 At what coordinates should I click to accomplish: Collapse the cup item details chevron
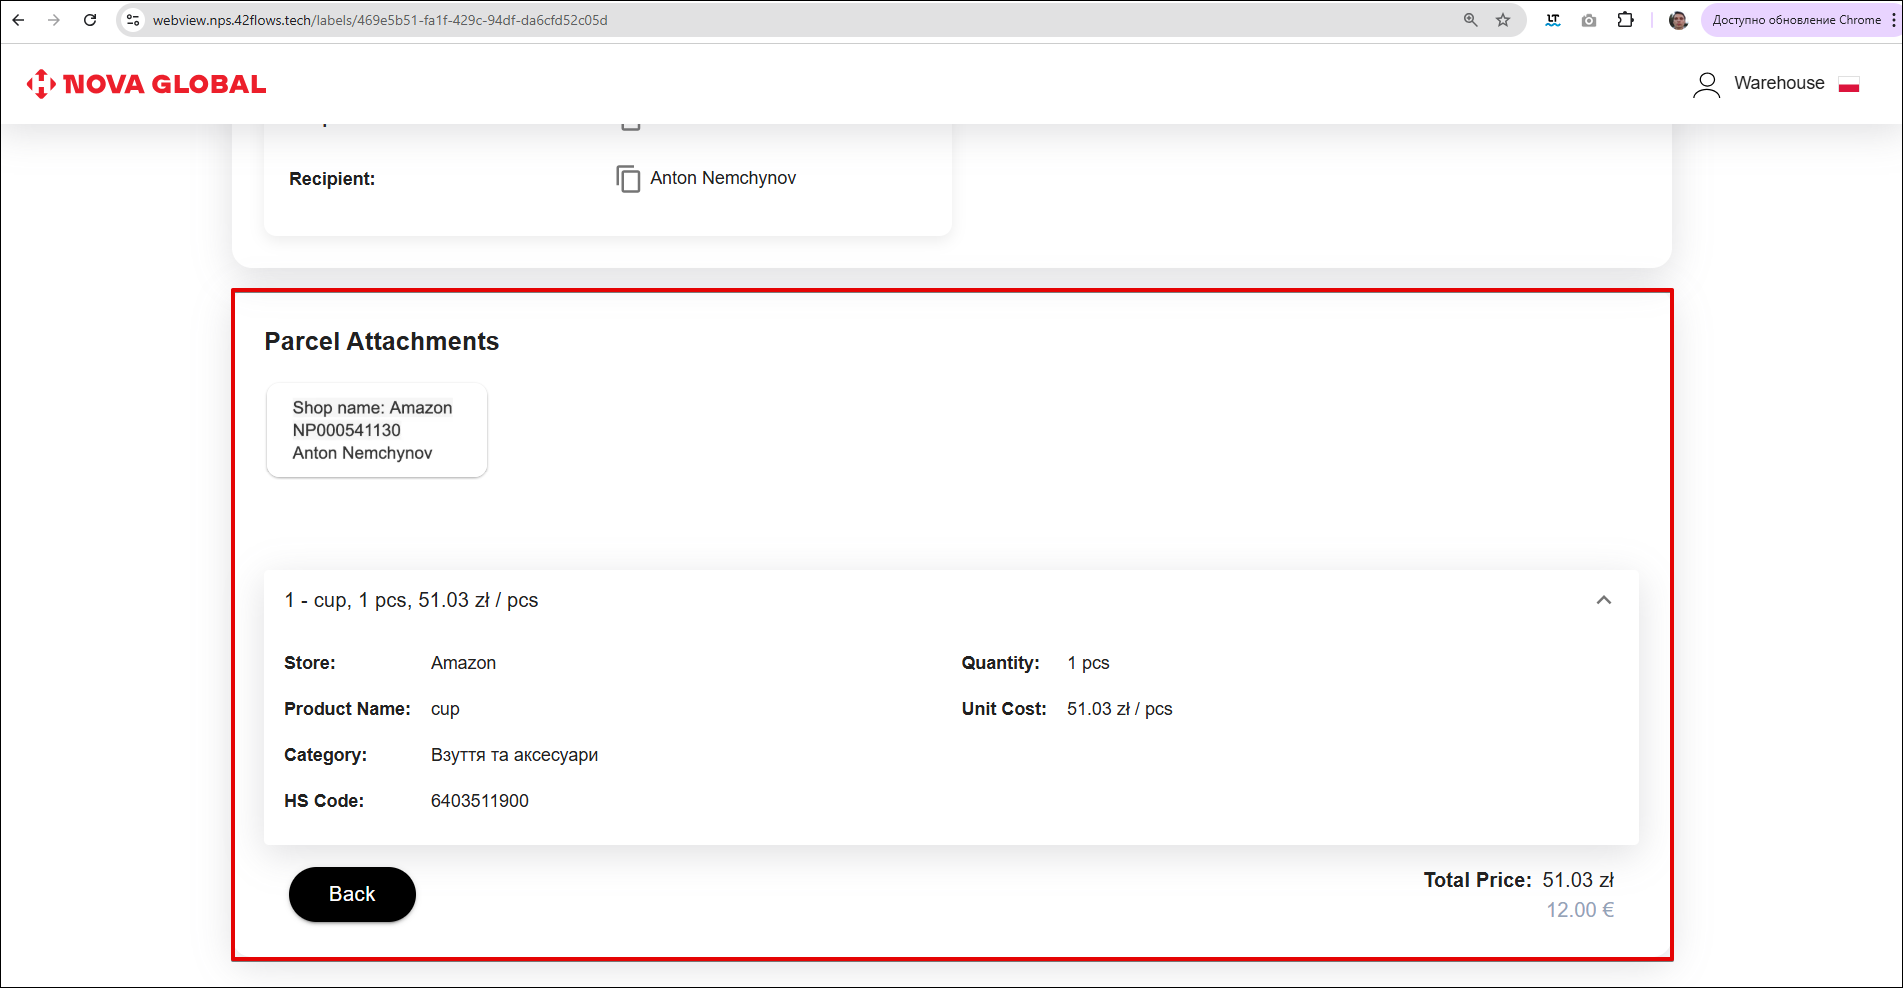[x=1604, y=600]
